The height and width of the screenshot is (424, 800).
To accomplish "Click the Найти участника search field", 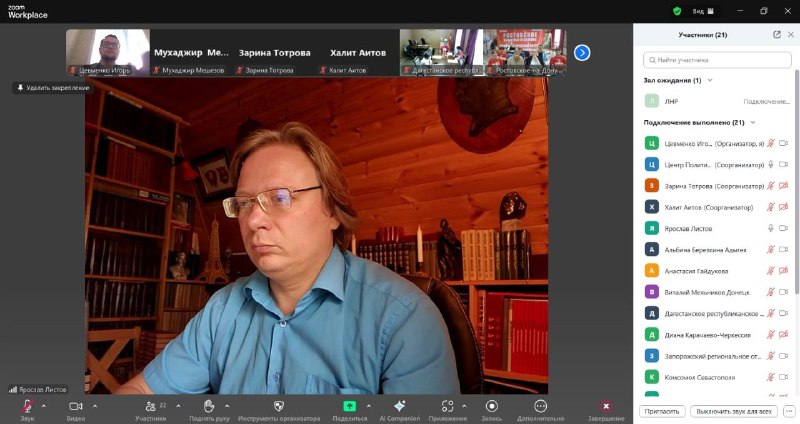I will 717,60.
